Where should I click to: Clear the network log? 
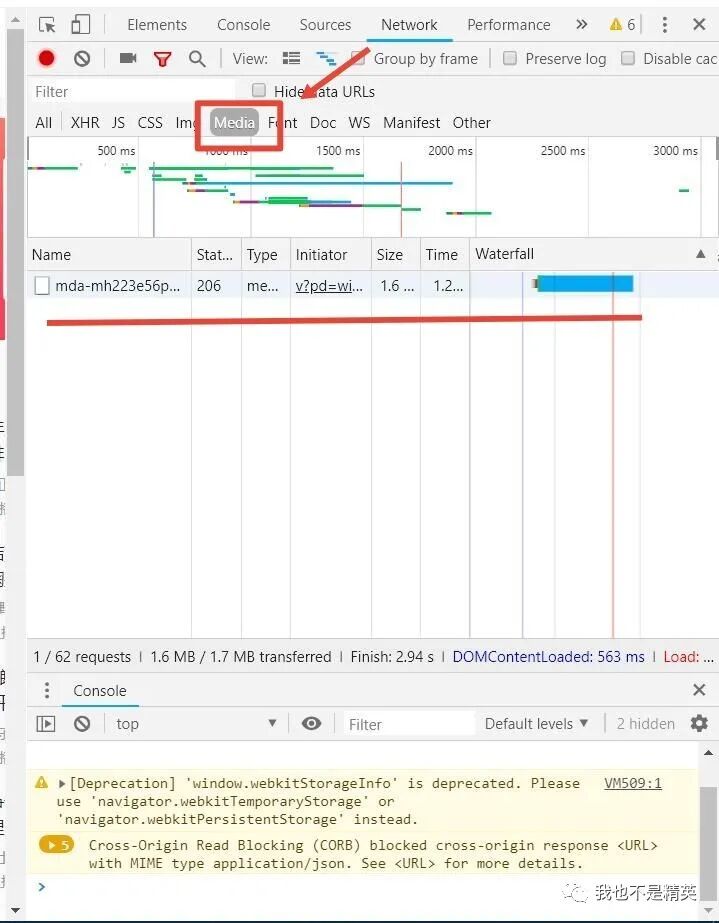pos(82,58)
